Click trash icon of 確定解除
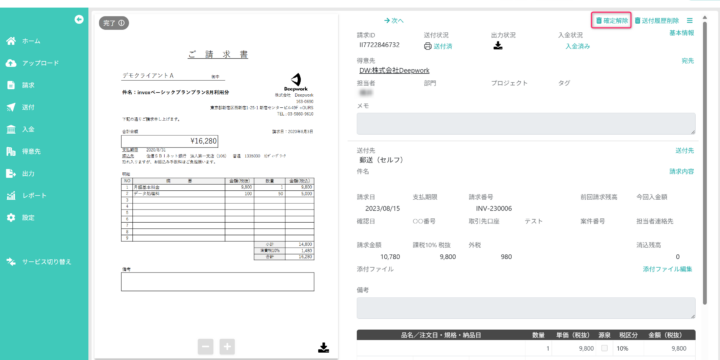 tap(599, 20)
